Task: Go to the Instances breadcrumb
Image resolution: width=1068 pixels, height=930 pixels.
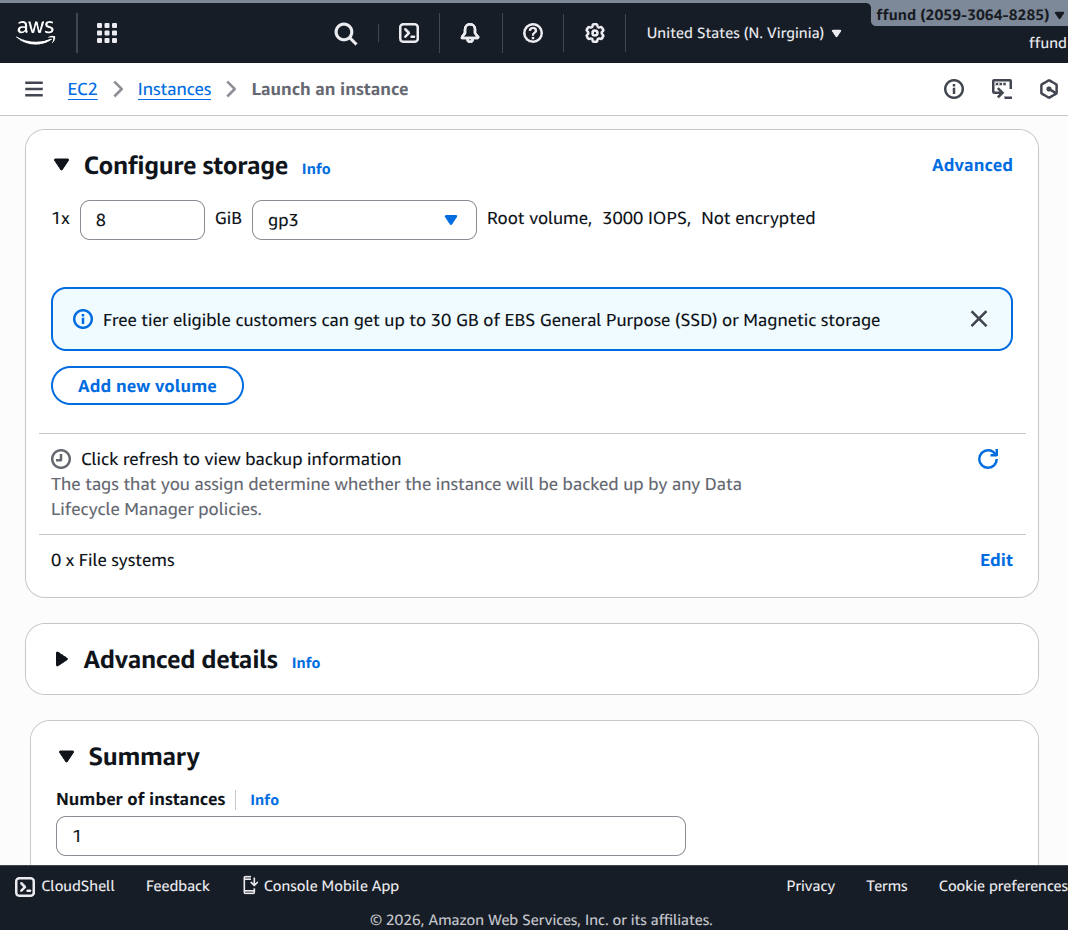Action: 174,89
